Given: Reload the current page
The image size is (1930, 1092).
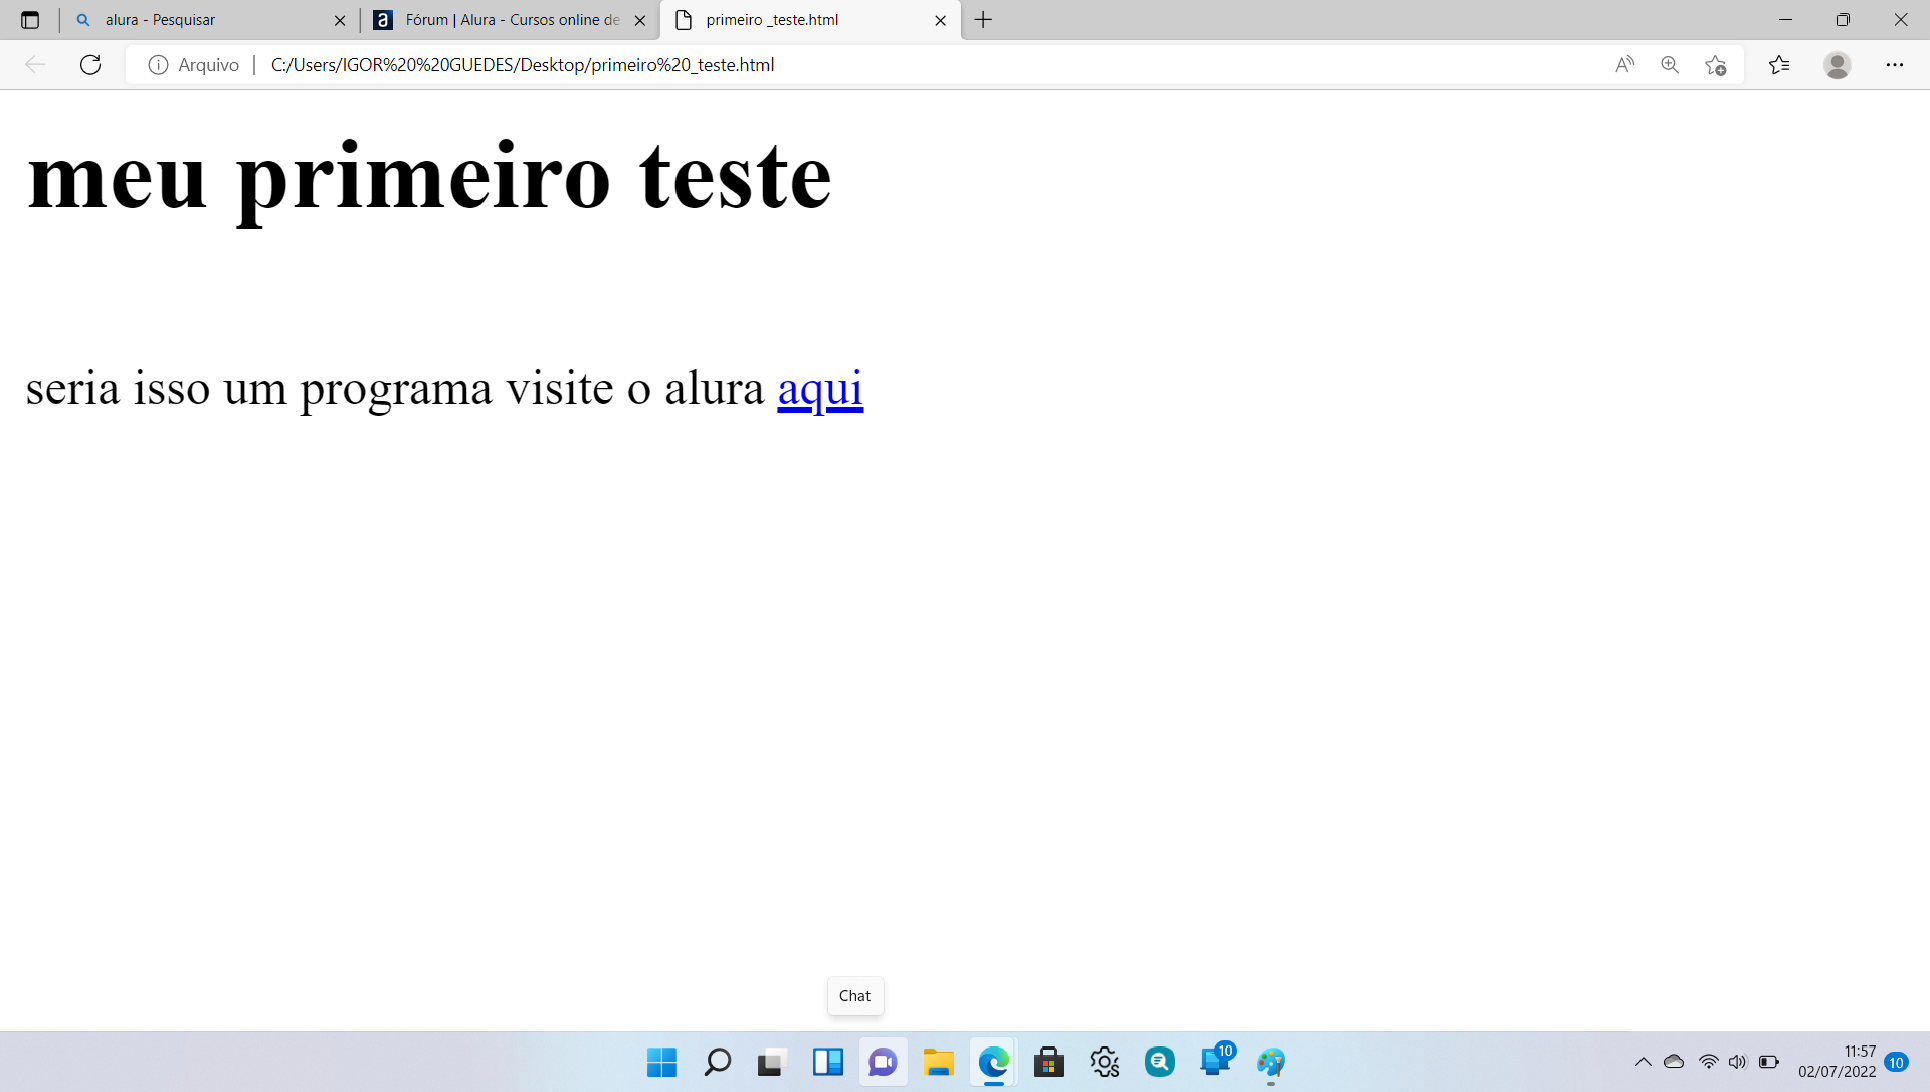Looking at the screenshot, I should pyautogui.click(x=91, y=65).
